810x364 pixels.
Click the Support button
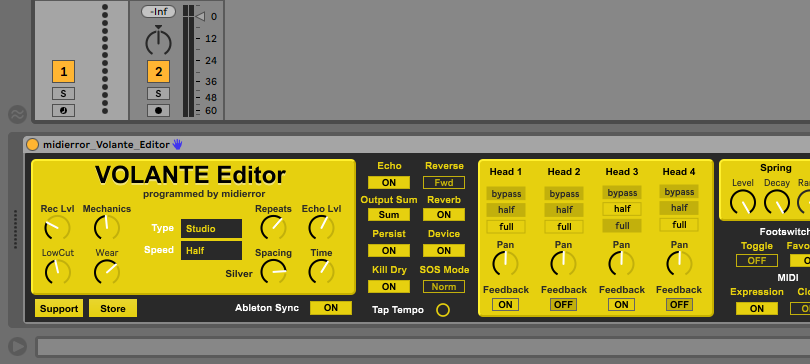59,308
